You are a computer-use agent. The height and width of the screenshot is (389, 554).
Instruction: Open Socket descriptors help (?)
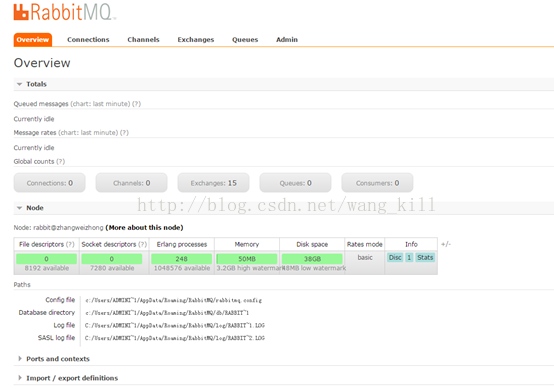[142, 244]
